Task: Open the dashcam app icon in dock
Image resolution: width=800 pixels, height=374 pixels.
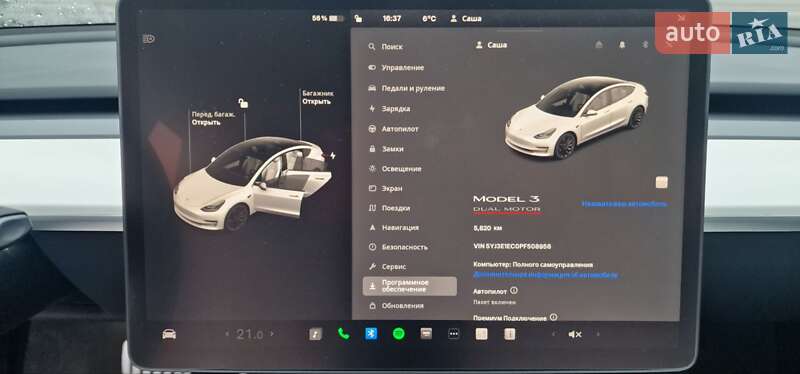Action: click(426, 334)
